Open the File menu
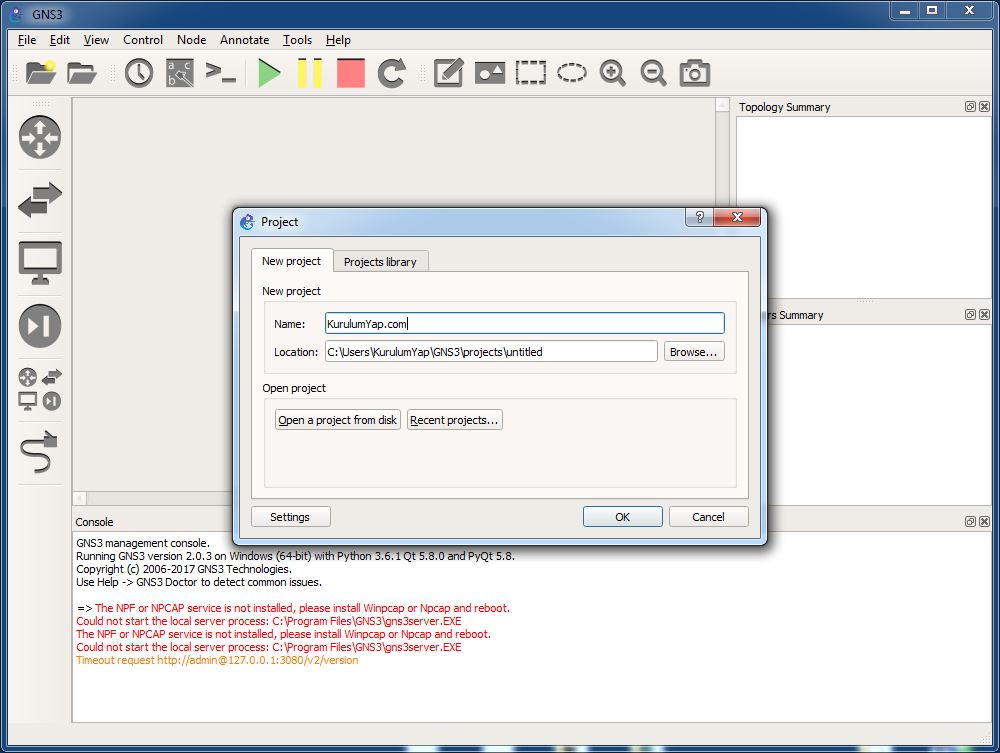The height and width of the screenshot is (753, 1000). pos(27,40)
